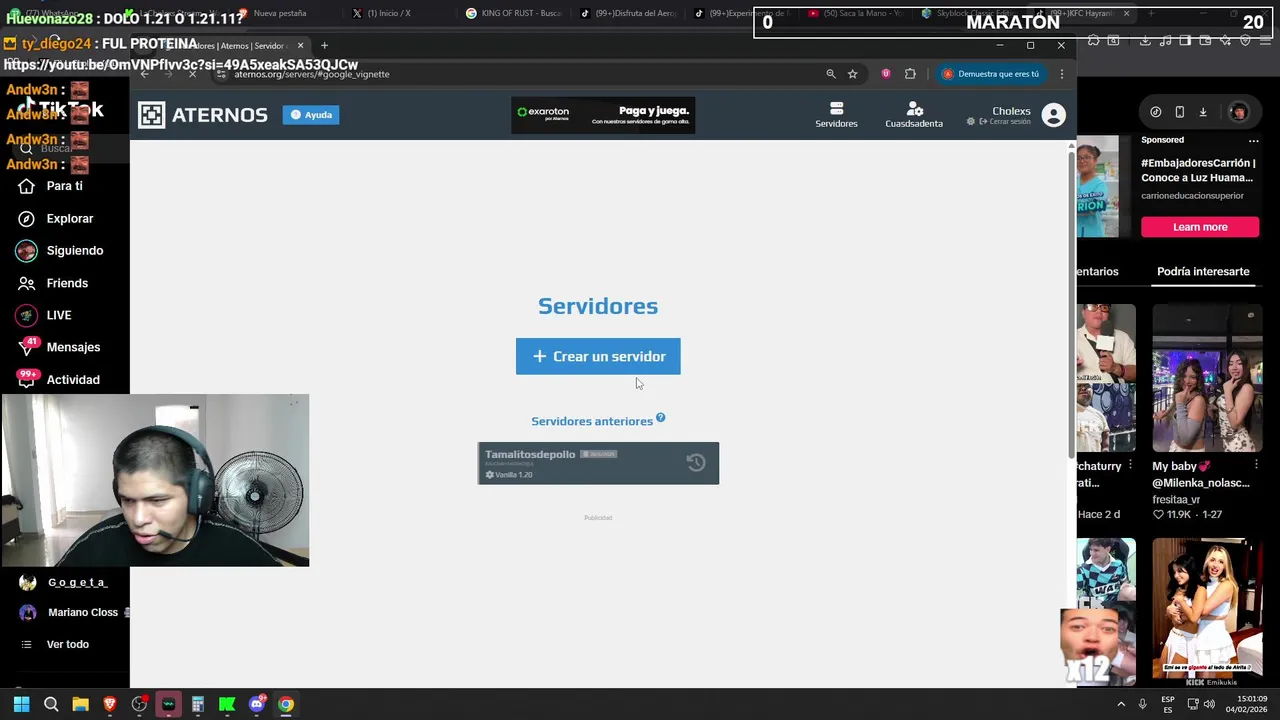Open the two girls in white video thumbnail
Viewport: 1280px width, 720px height.
point(1207,612)
